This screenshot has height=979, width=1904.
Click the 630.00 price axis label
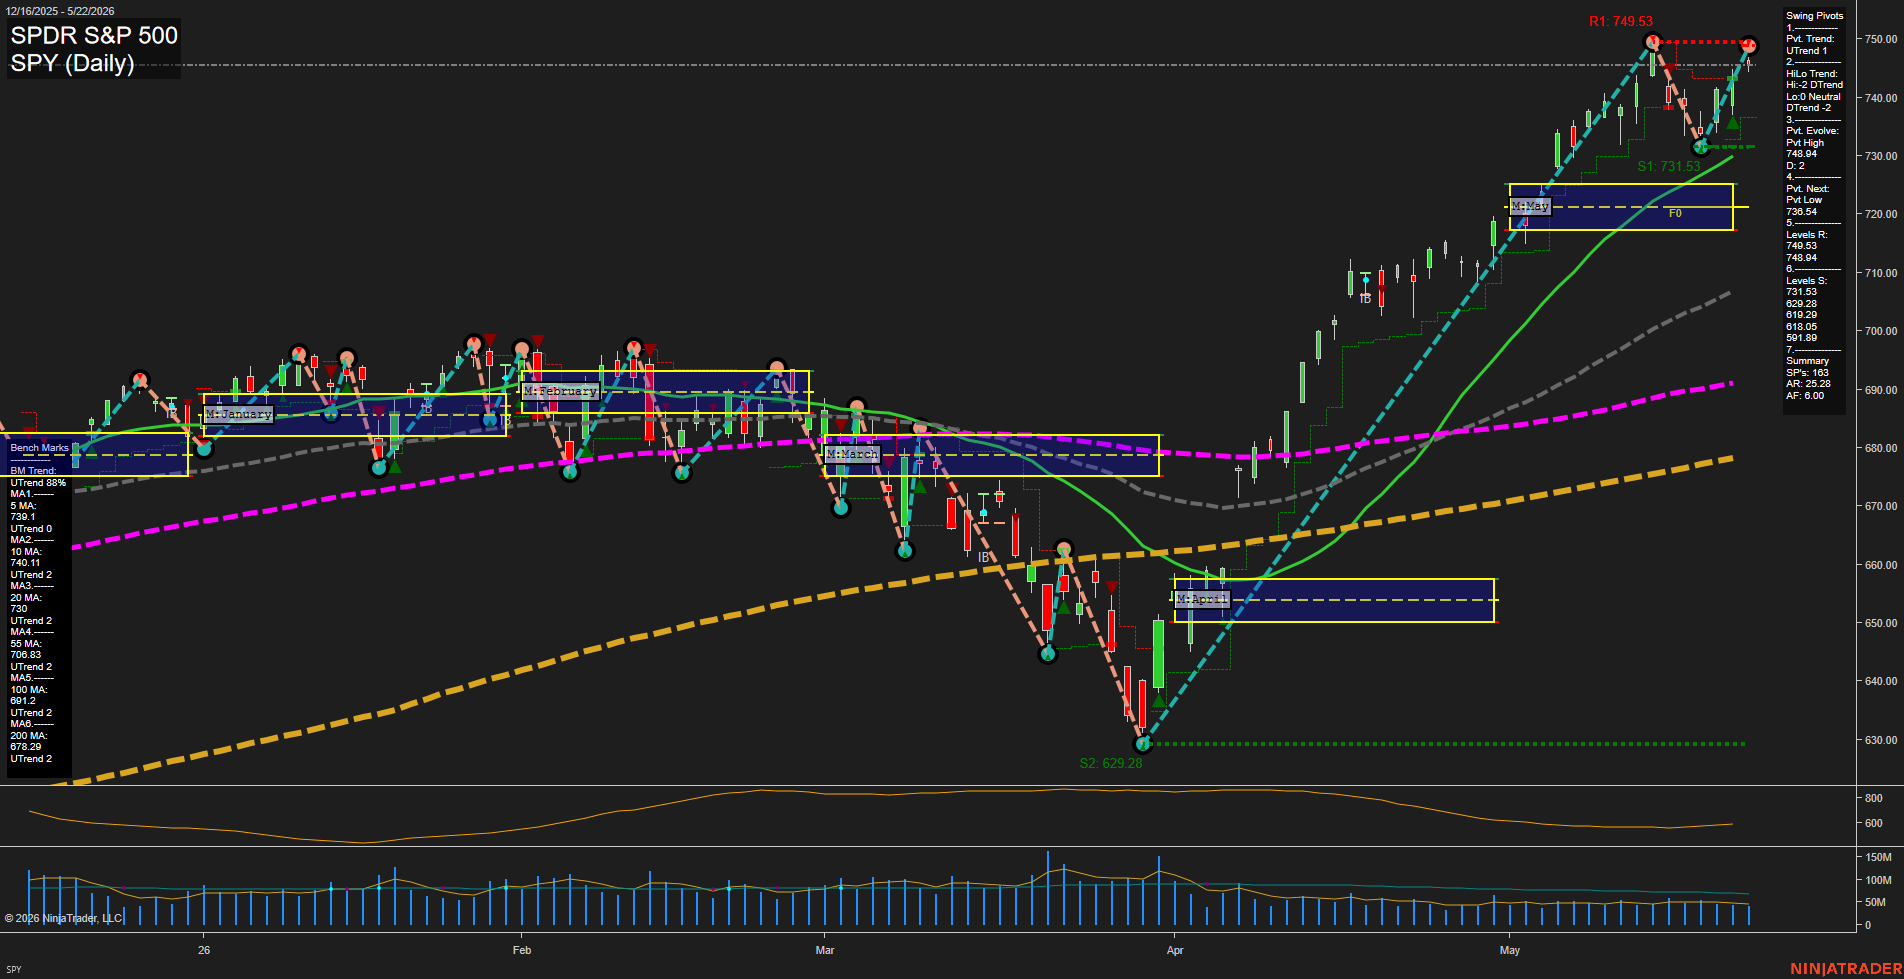coord(1880,740)
